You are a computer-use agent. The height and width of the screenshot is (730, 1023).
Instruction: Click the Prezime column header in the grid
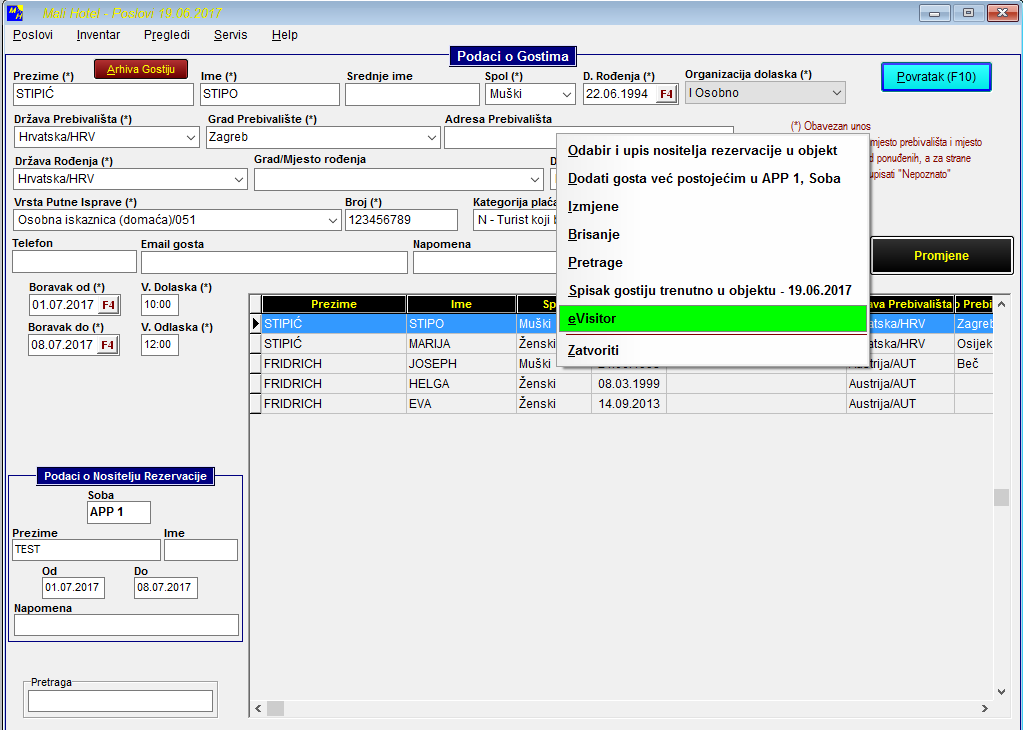coord(334,304)
